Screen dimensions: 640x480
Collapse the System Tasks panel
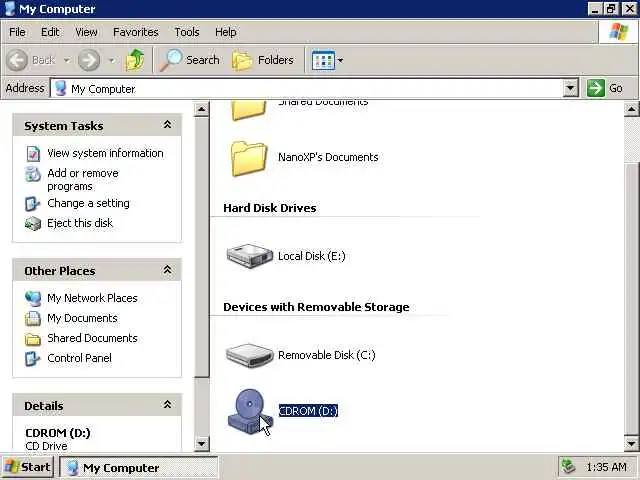pyautogui.click(x=167, y=125)
